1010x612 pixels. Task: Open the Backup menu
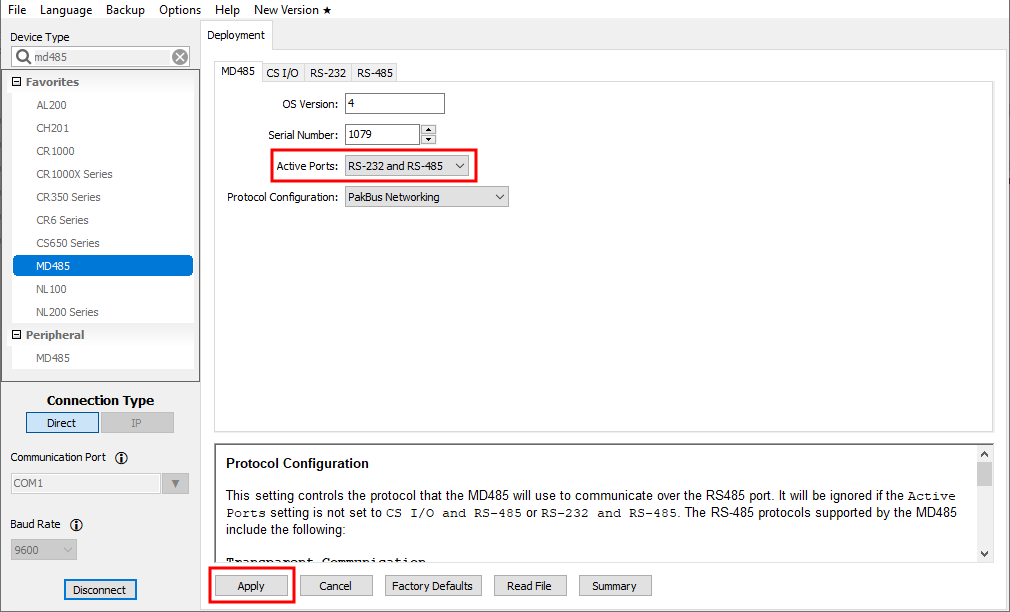[x=125, y=10]
